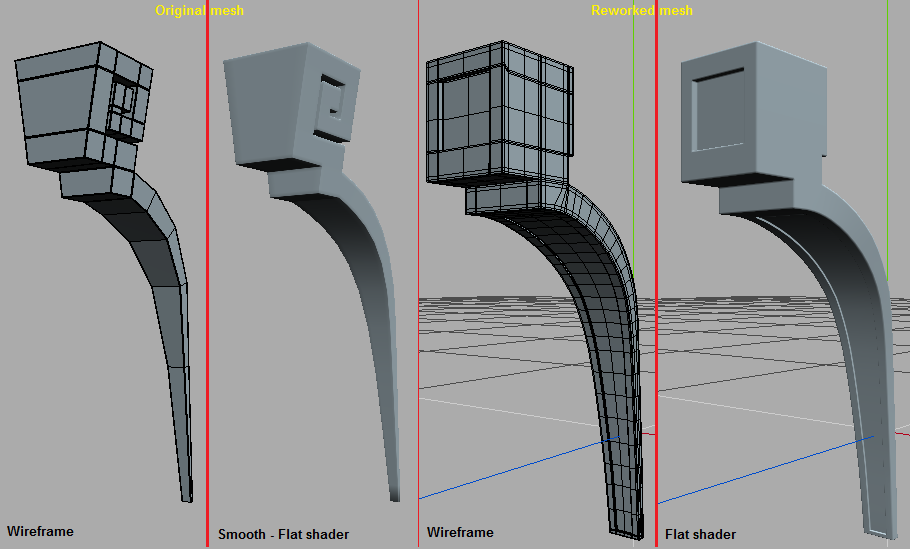Select the original wireframe leg model
Image resolution: width=910 pixels, height=549 pixels.
point(104,272)
